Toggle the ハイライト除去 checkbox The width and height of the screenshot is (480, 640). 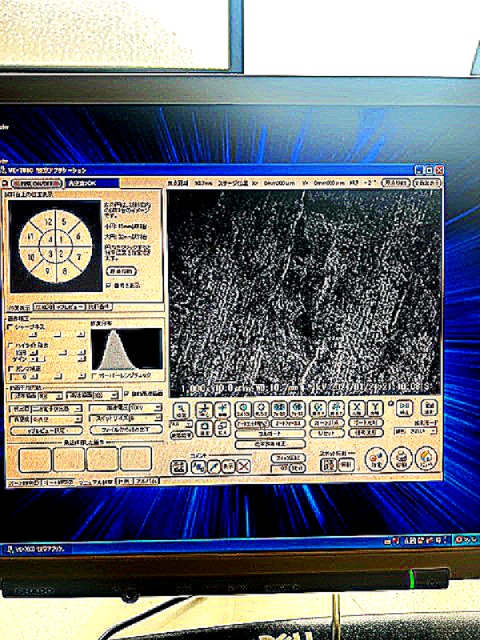pyautogui.click(x=10, y=345)
